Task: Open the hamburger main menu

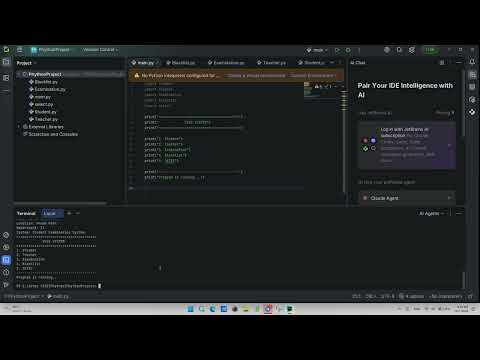Action: click(x=20, y=50)
